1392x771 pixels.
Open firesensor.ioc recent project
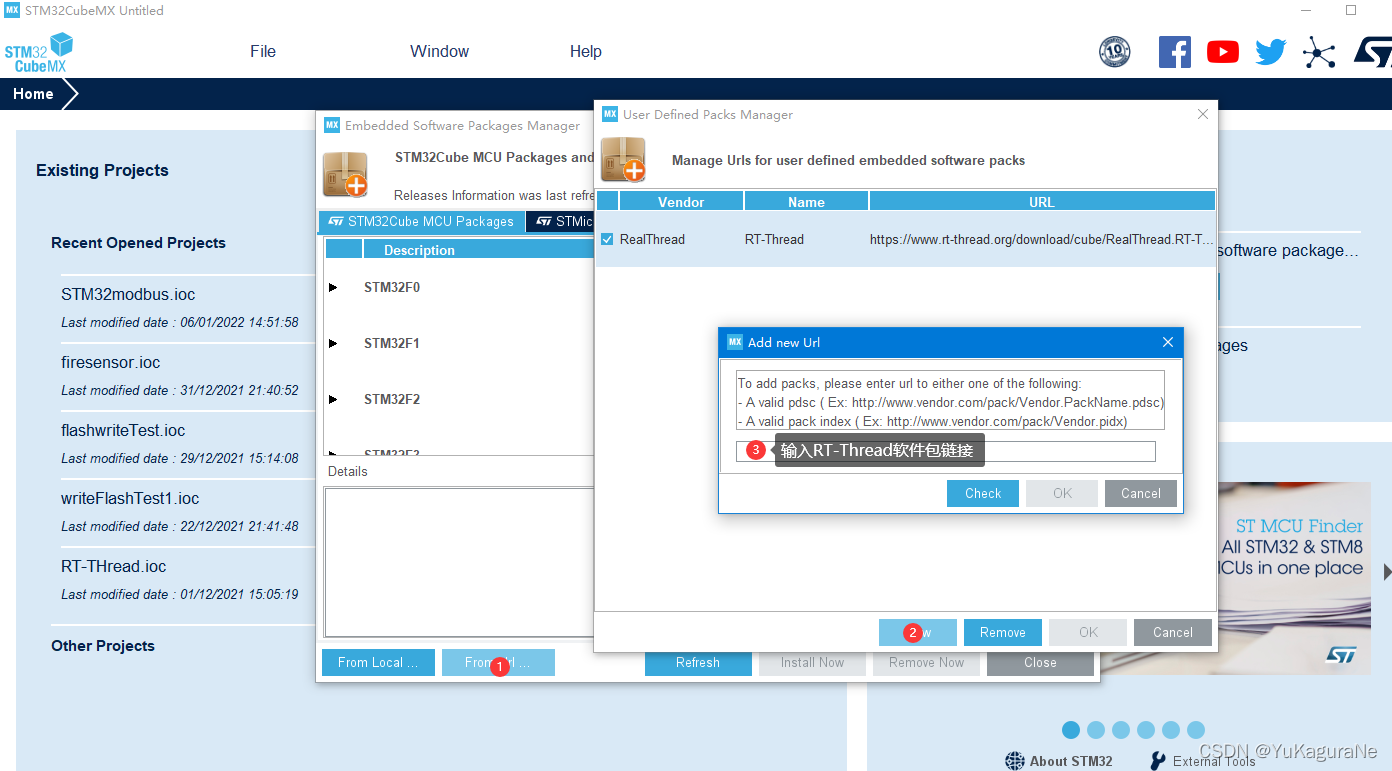pyautogui.click(x=111, y=362)
